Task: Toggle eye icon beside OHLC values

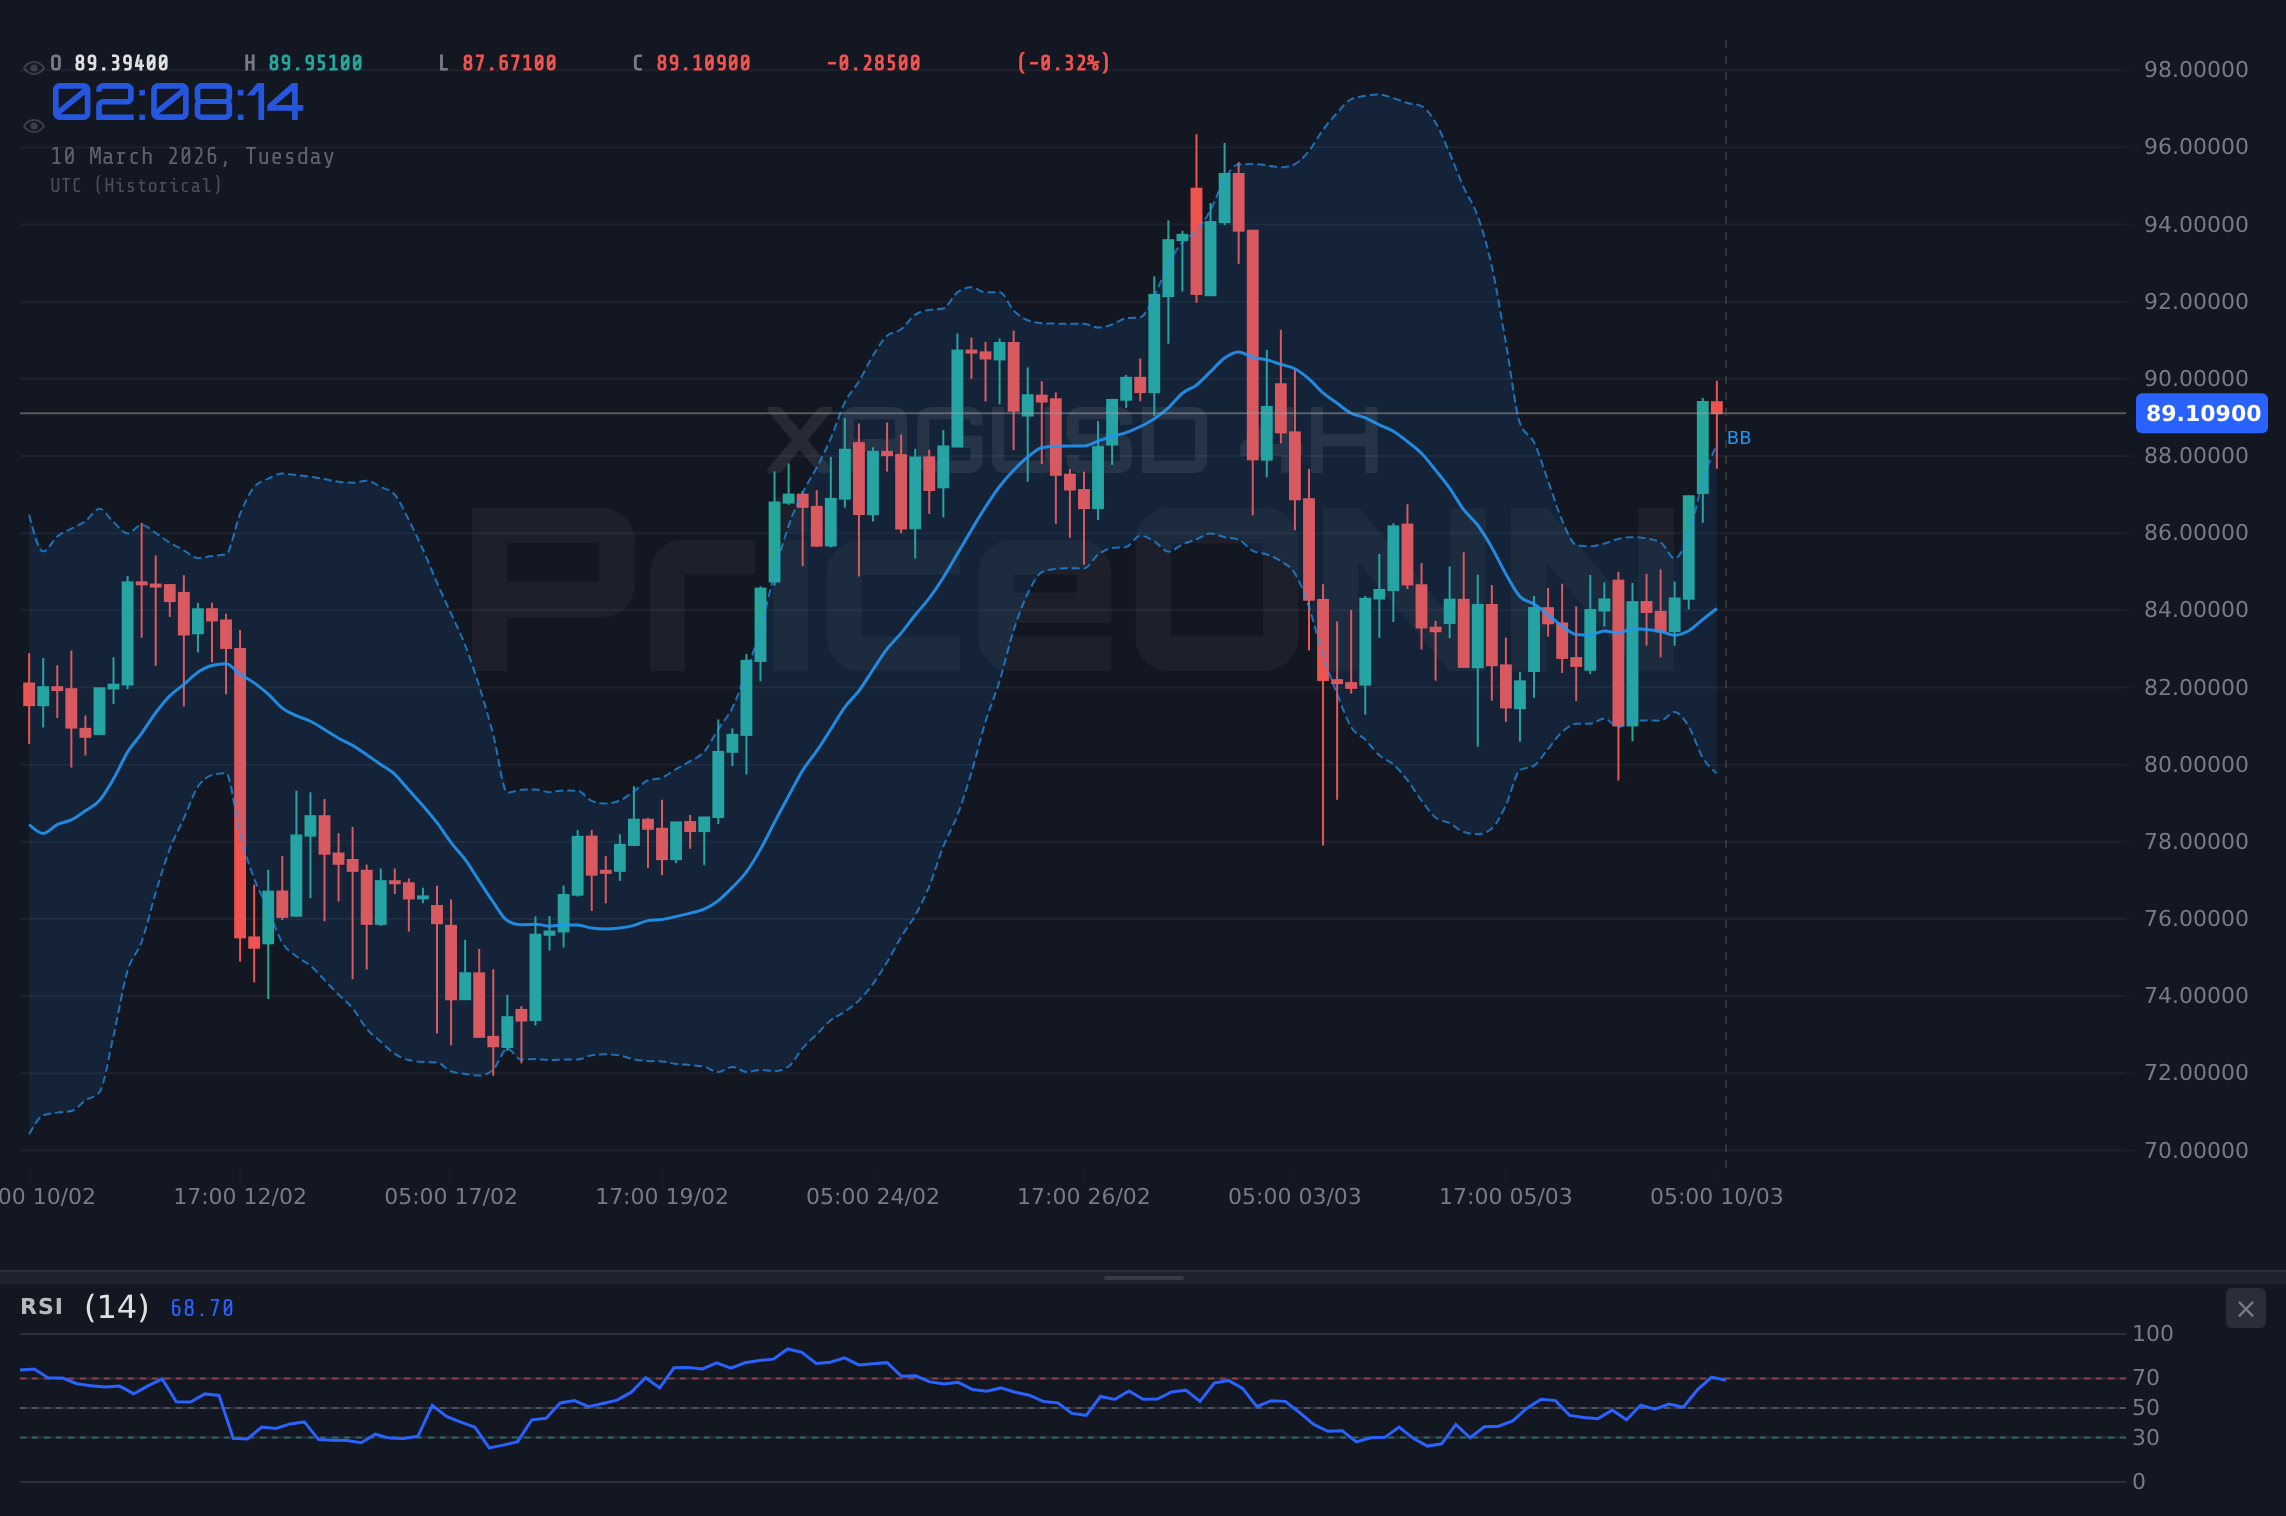Action: point(33,68)
